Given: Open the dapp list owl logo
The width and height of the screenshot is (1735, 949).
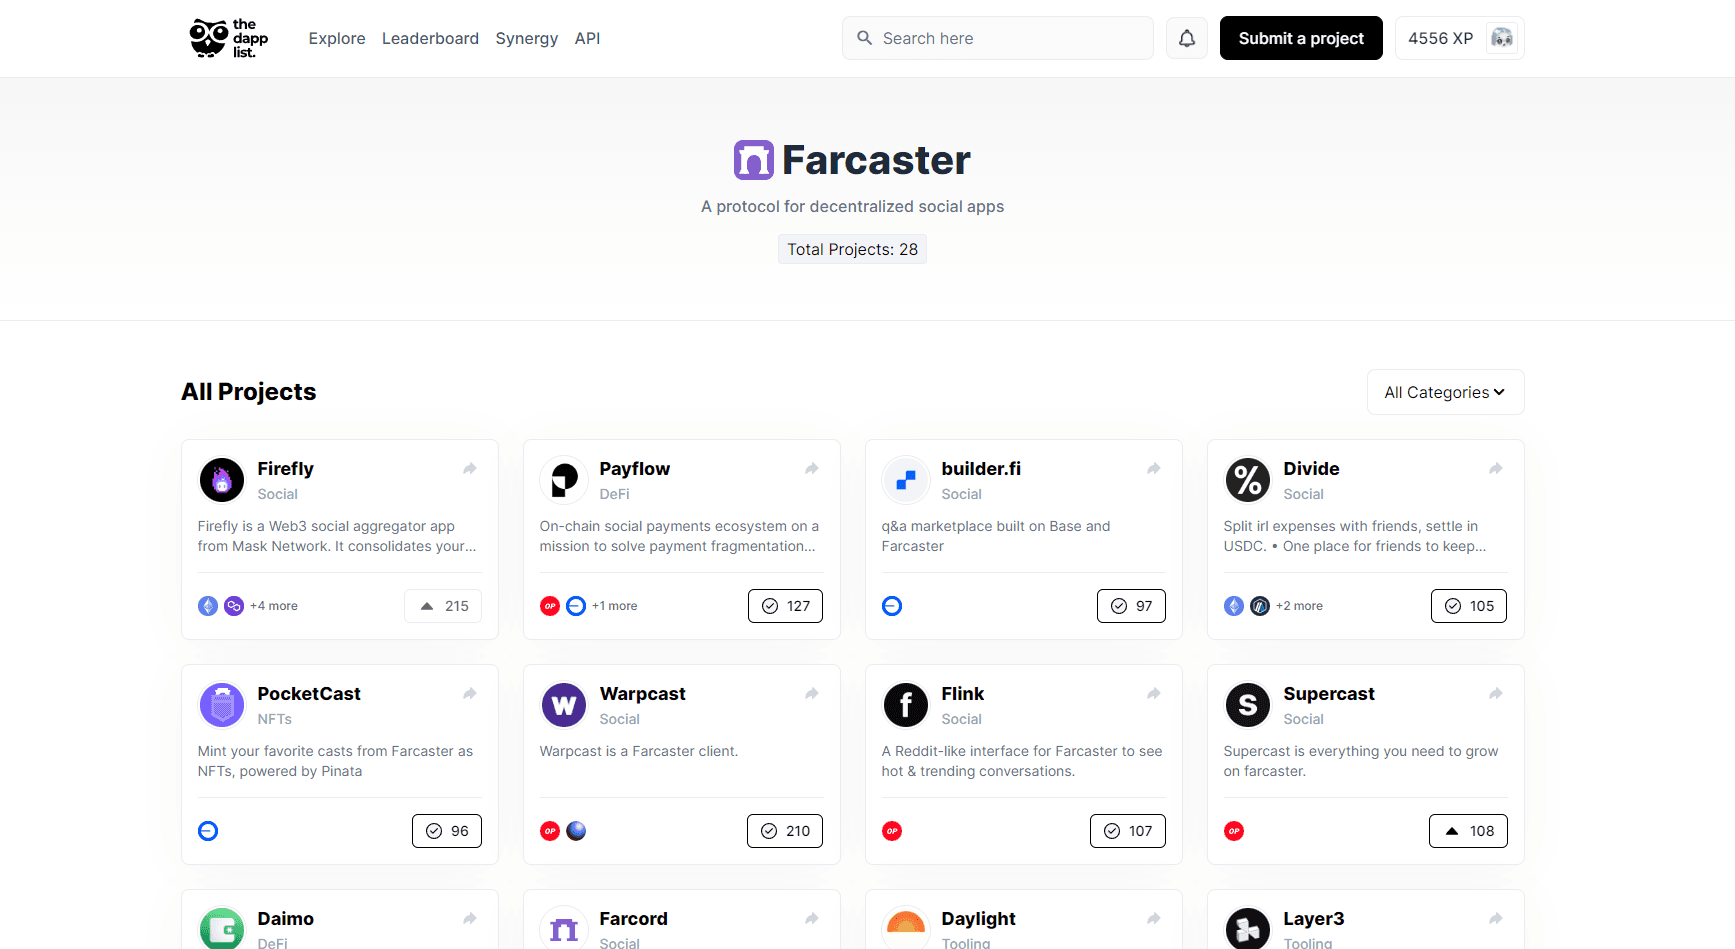Looking at the screenshot, I should 229,38.
